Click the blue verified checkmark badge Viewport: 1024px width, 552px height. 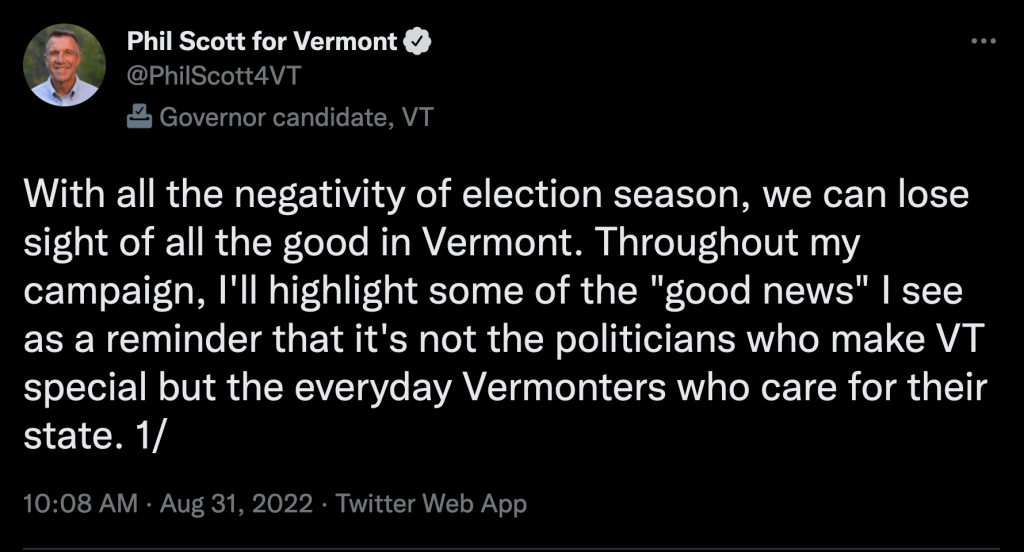point(417,42)
